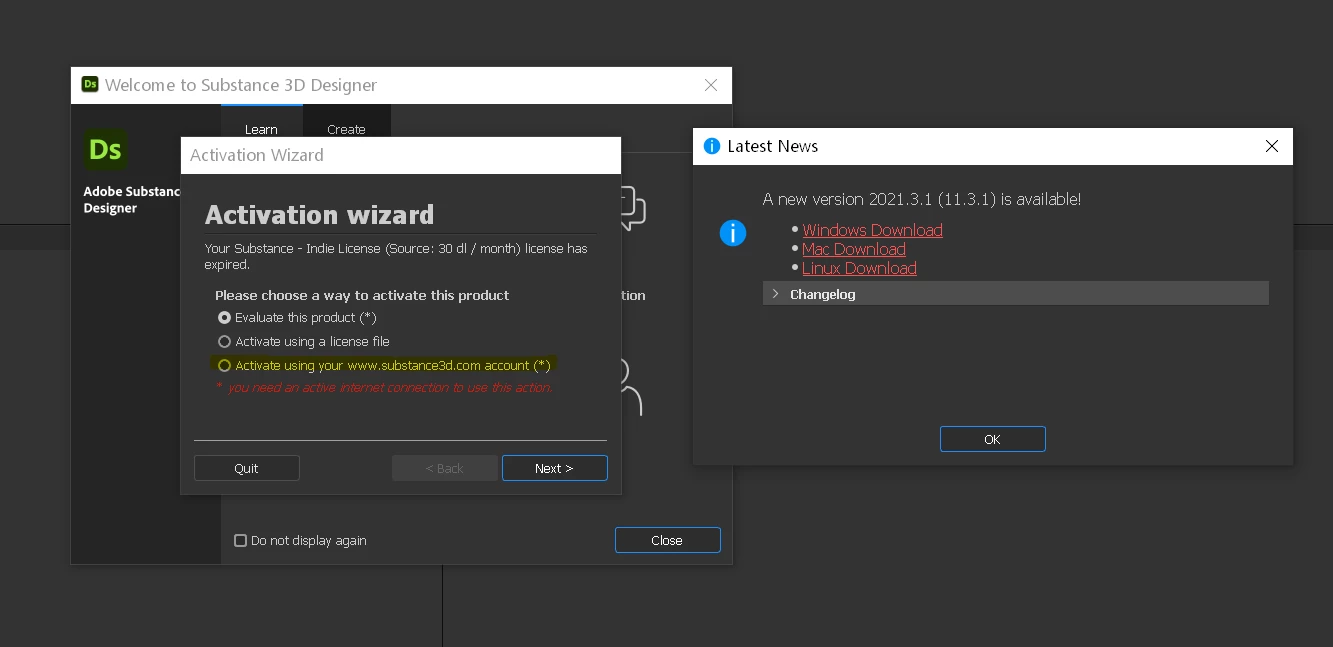
Task: Click the Activation wizard heading
Action: pyautogui.click(x=319, y=214)
